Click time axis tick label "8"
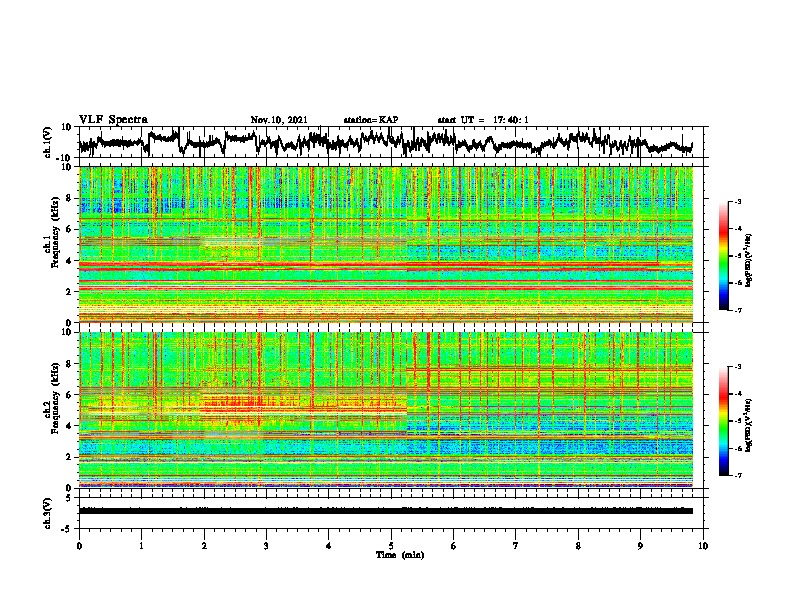792x612 pixels. 578,546
